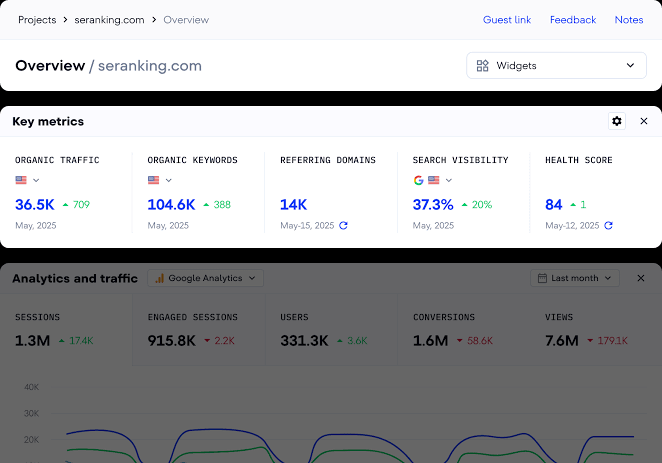Image resolution: width=662 pixels, height=463 pixels.
Task: Click Referring Domains value 14K
Action: (x=293, y=205)
